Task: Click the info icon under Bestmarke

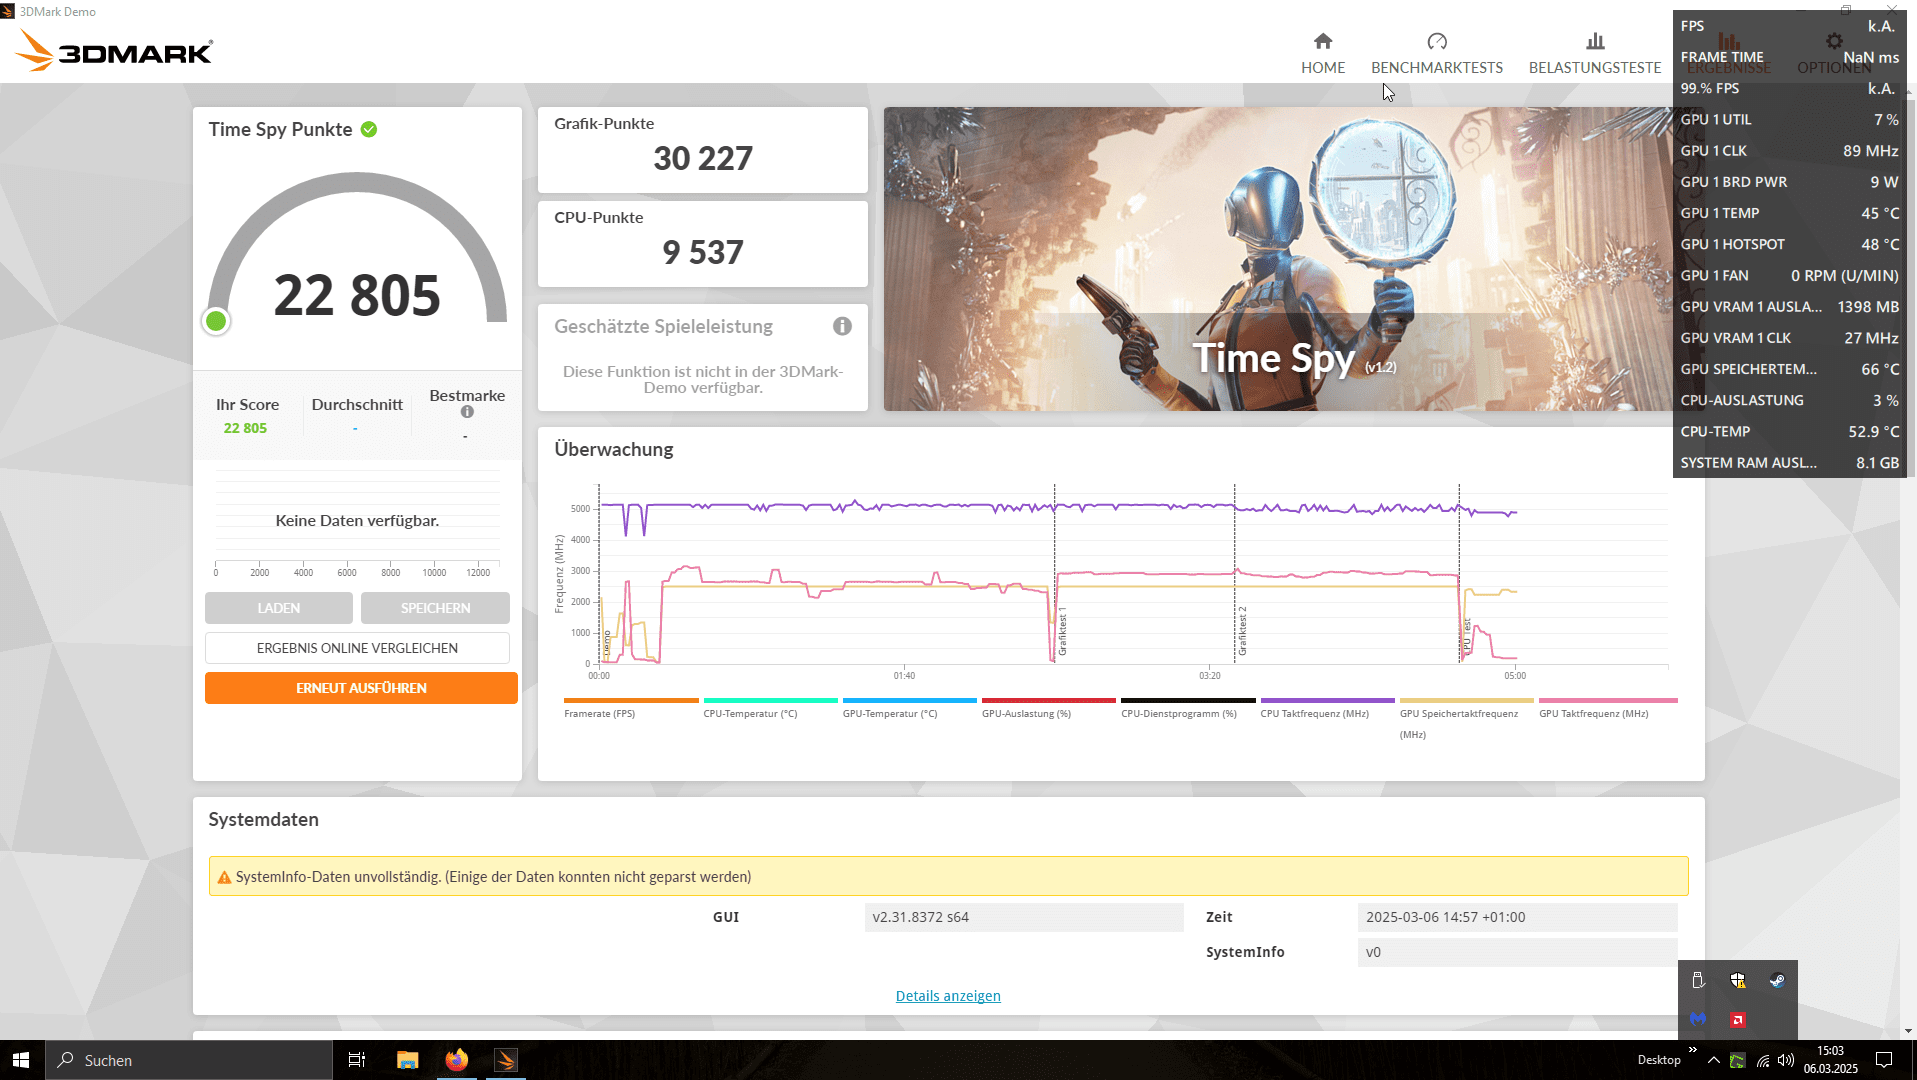Action: click(467, 412)
